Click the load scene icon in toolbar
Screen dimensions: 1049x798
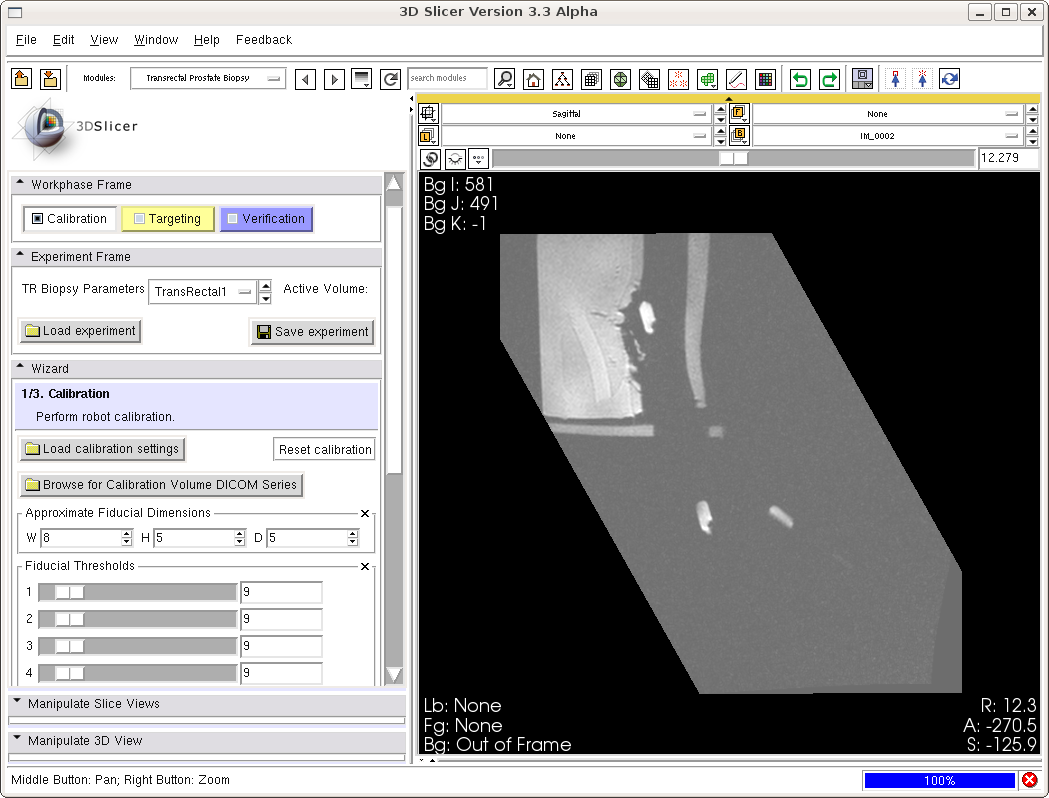point(22,79)
